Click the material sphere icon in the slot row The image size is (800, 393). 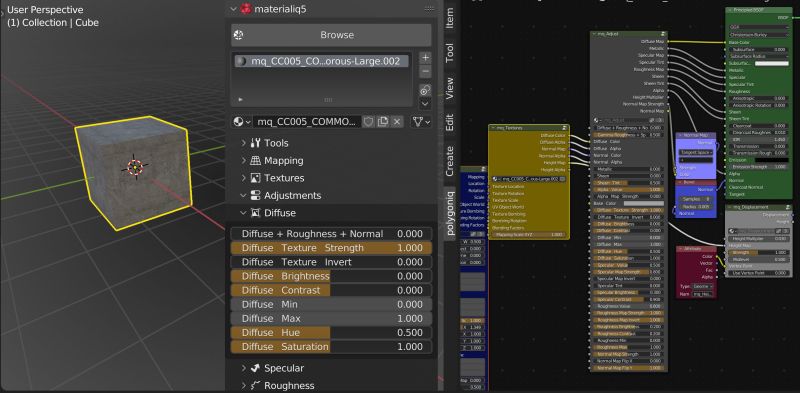(241, 61)
